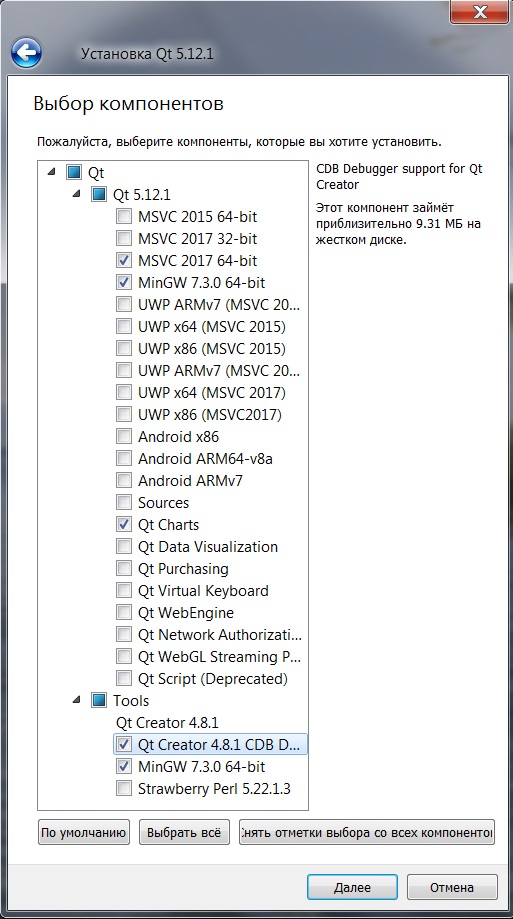This screenshot has width=513, height=919.
Task: Collapse the top-level Qt tree node
Action: tap(52, 172)
